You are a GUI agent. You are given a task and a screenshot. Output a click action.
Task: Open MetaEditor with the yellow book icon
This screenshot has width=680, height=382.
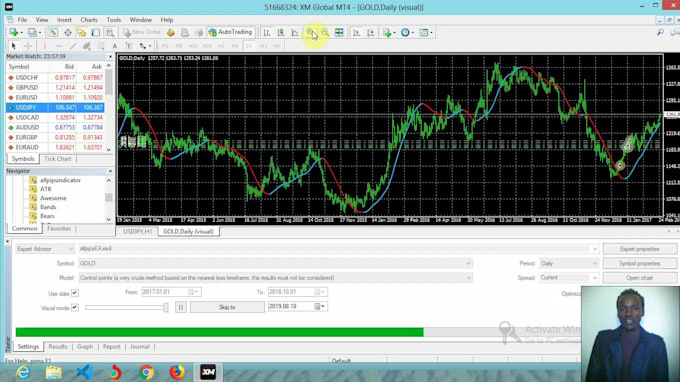170,33
